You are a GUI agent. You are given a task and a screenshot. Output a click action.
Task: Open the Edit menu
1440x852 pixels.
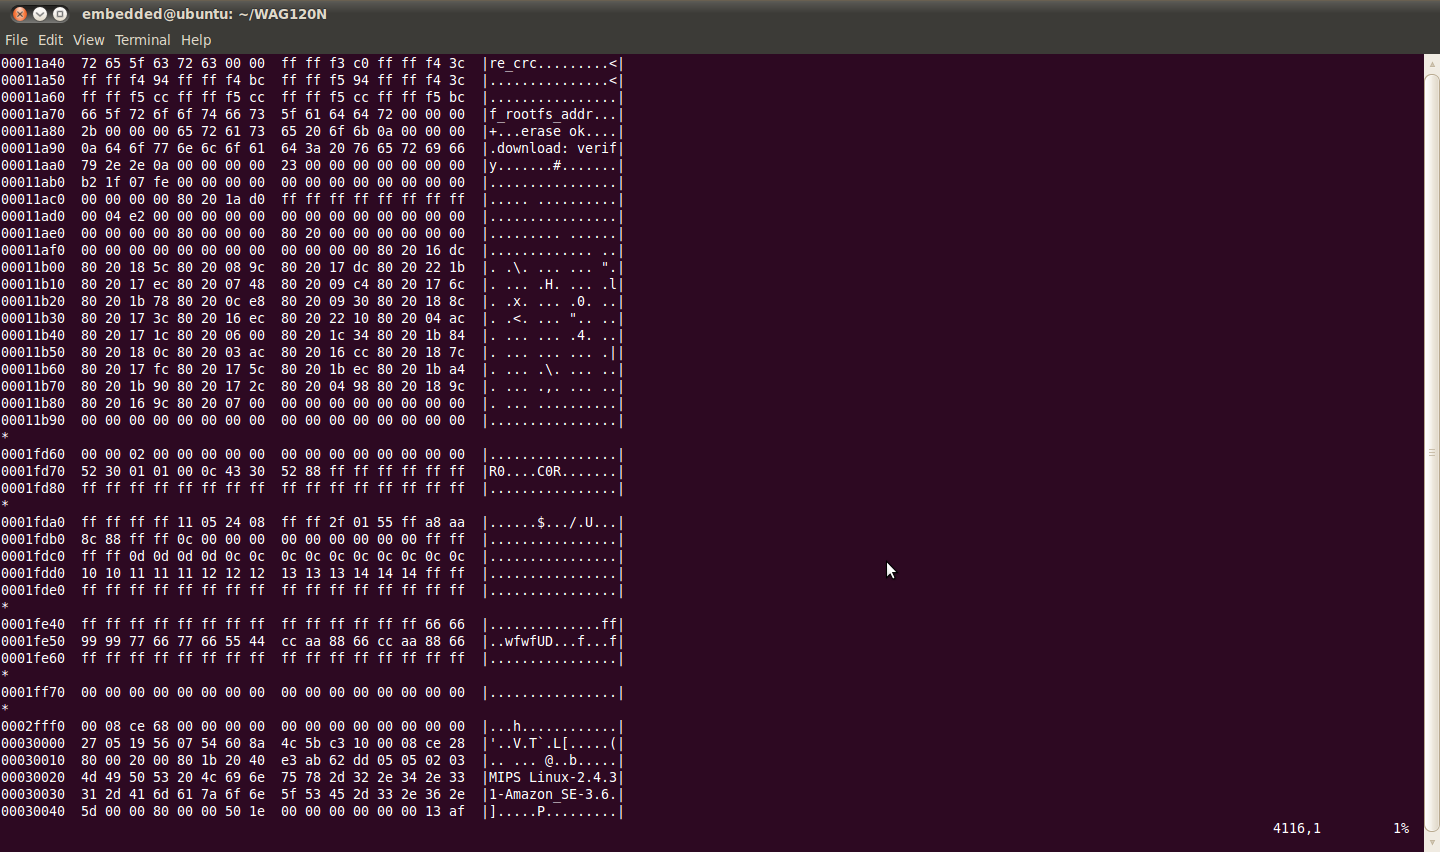(x=50, y=40)
